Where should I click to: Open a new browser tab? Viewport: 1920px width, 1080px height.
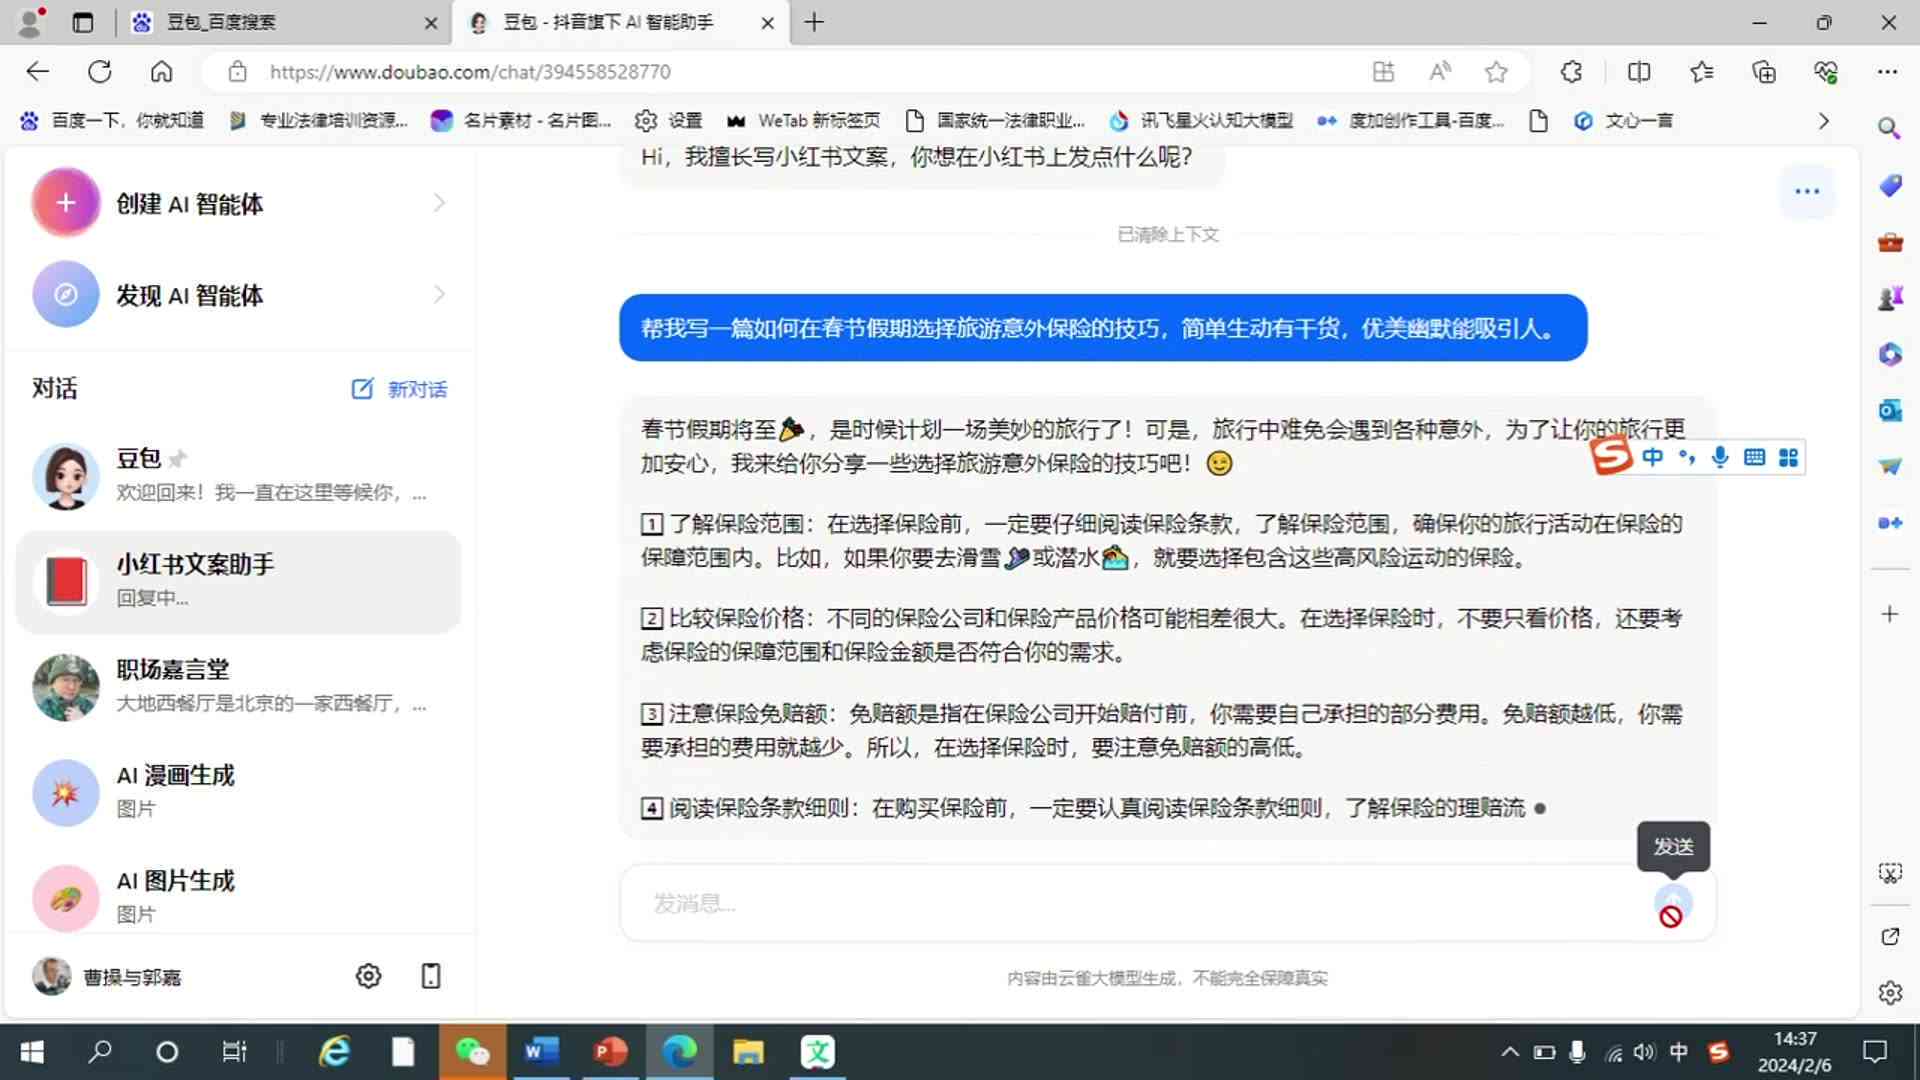click(814, 22)
